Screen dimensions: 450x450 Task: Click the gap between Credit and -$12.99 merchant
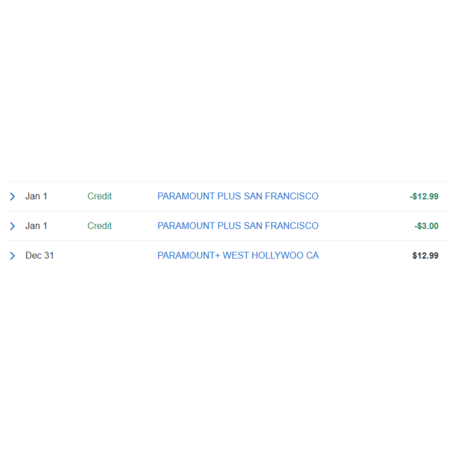point(134,196)
